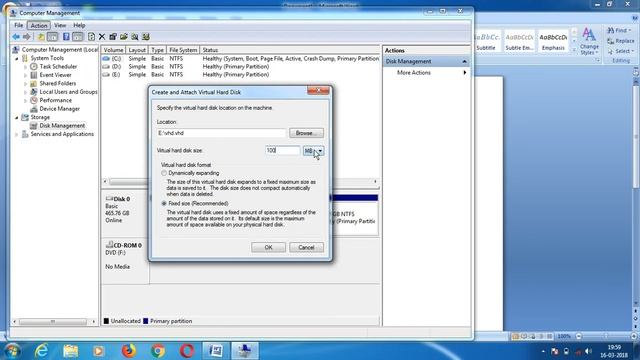Click the volume speaker tray icon
This screenshot has height=360, width=640.
pos(588,351)
